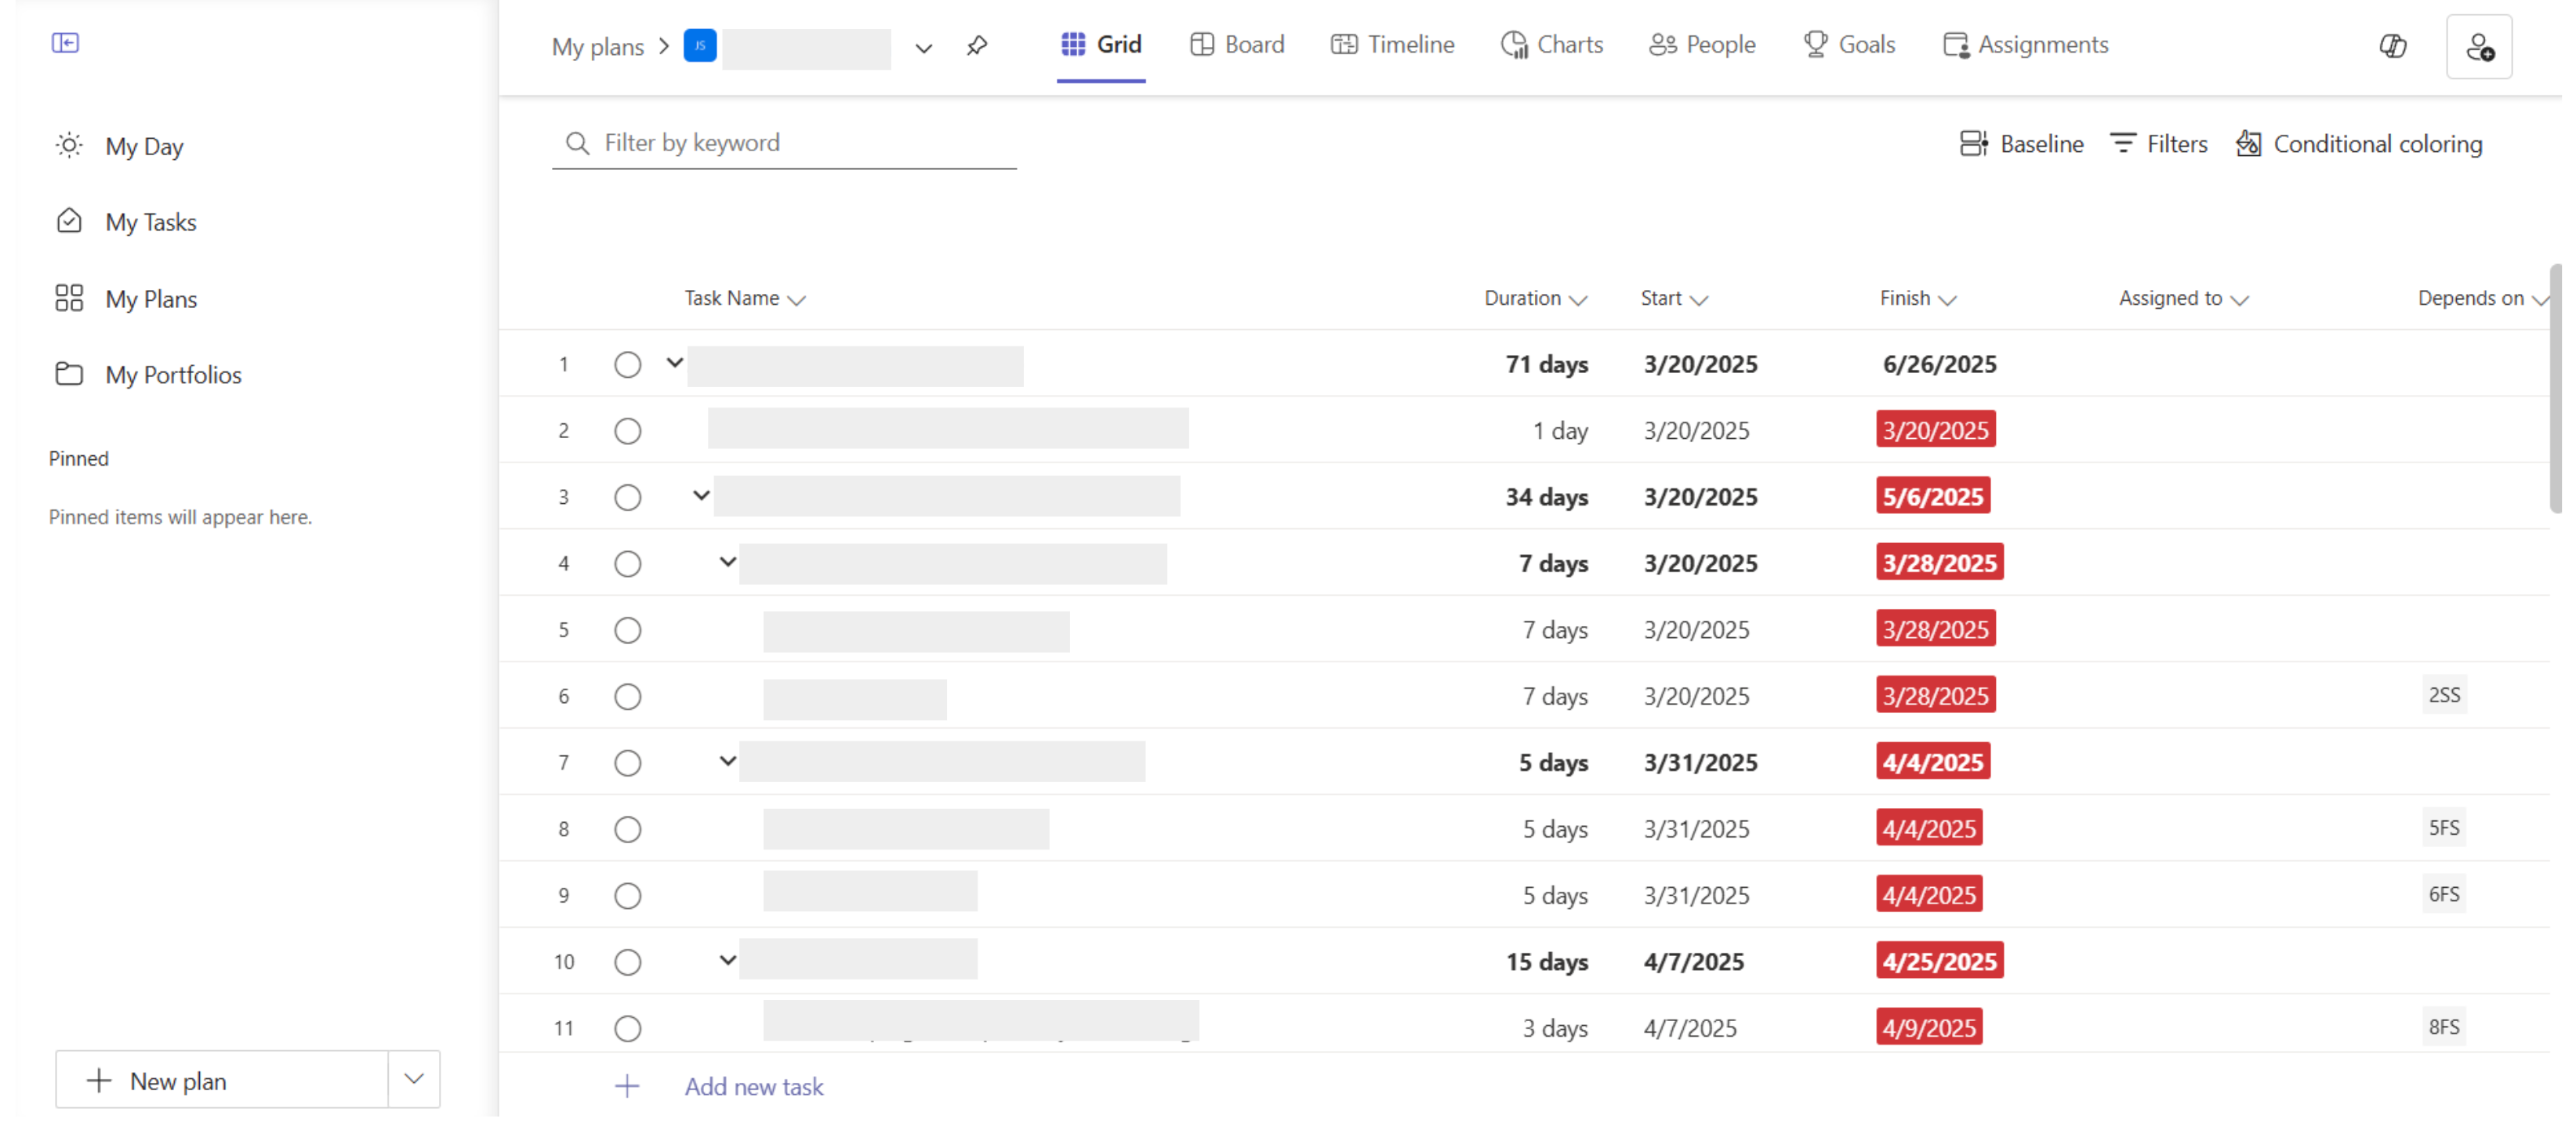This screenshot has height=1141, width=2576.
Task: Focus the Filter by keyword field
Action: (784, 143)
